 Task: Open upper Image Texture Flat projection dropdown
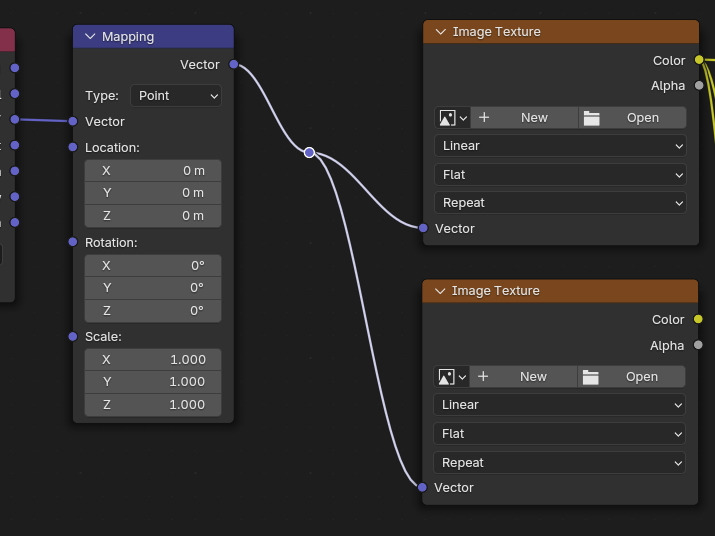point(560,175)
